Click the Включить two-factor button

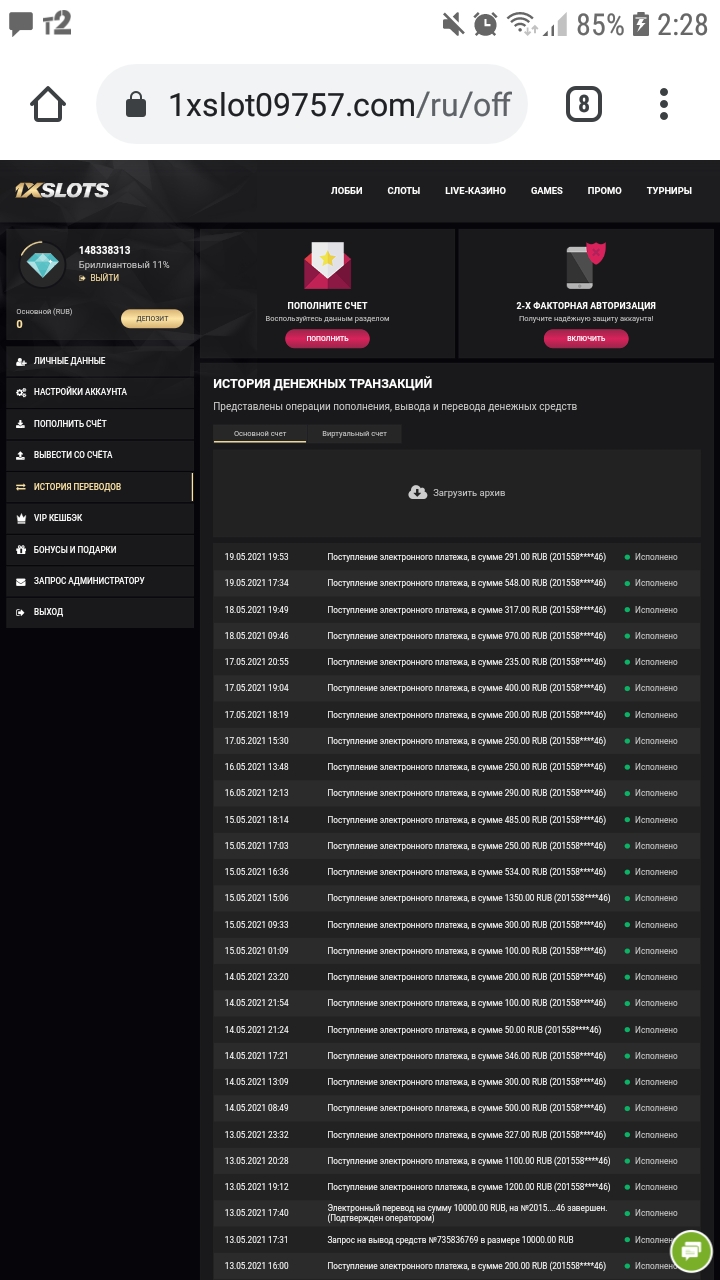(586, 339)
